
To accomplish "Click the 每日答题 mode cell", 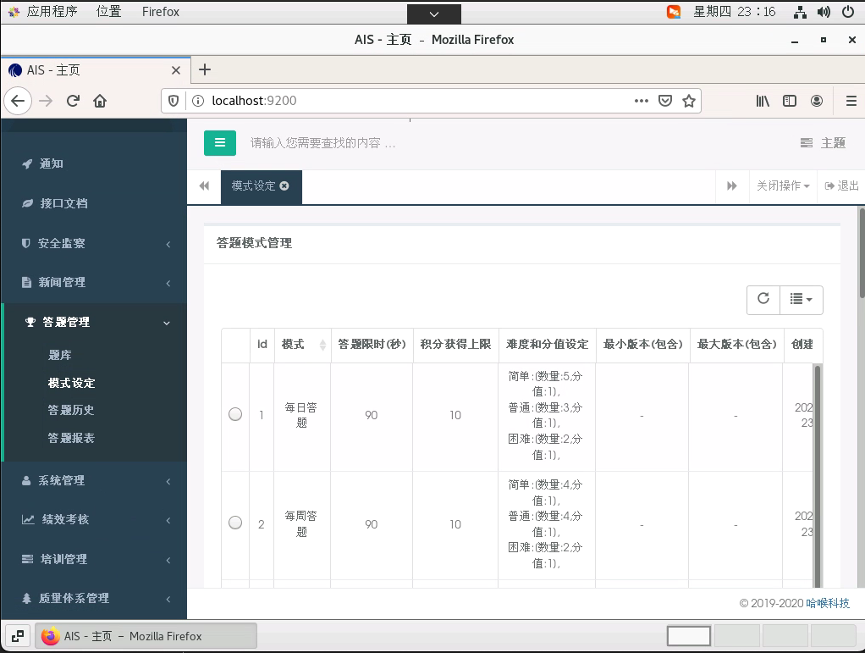I will (x=301, y=415).
